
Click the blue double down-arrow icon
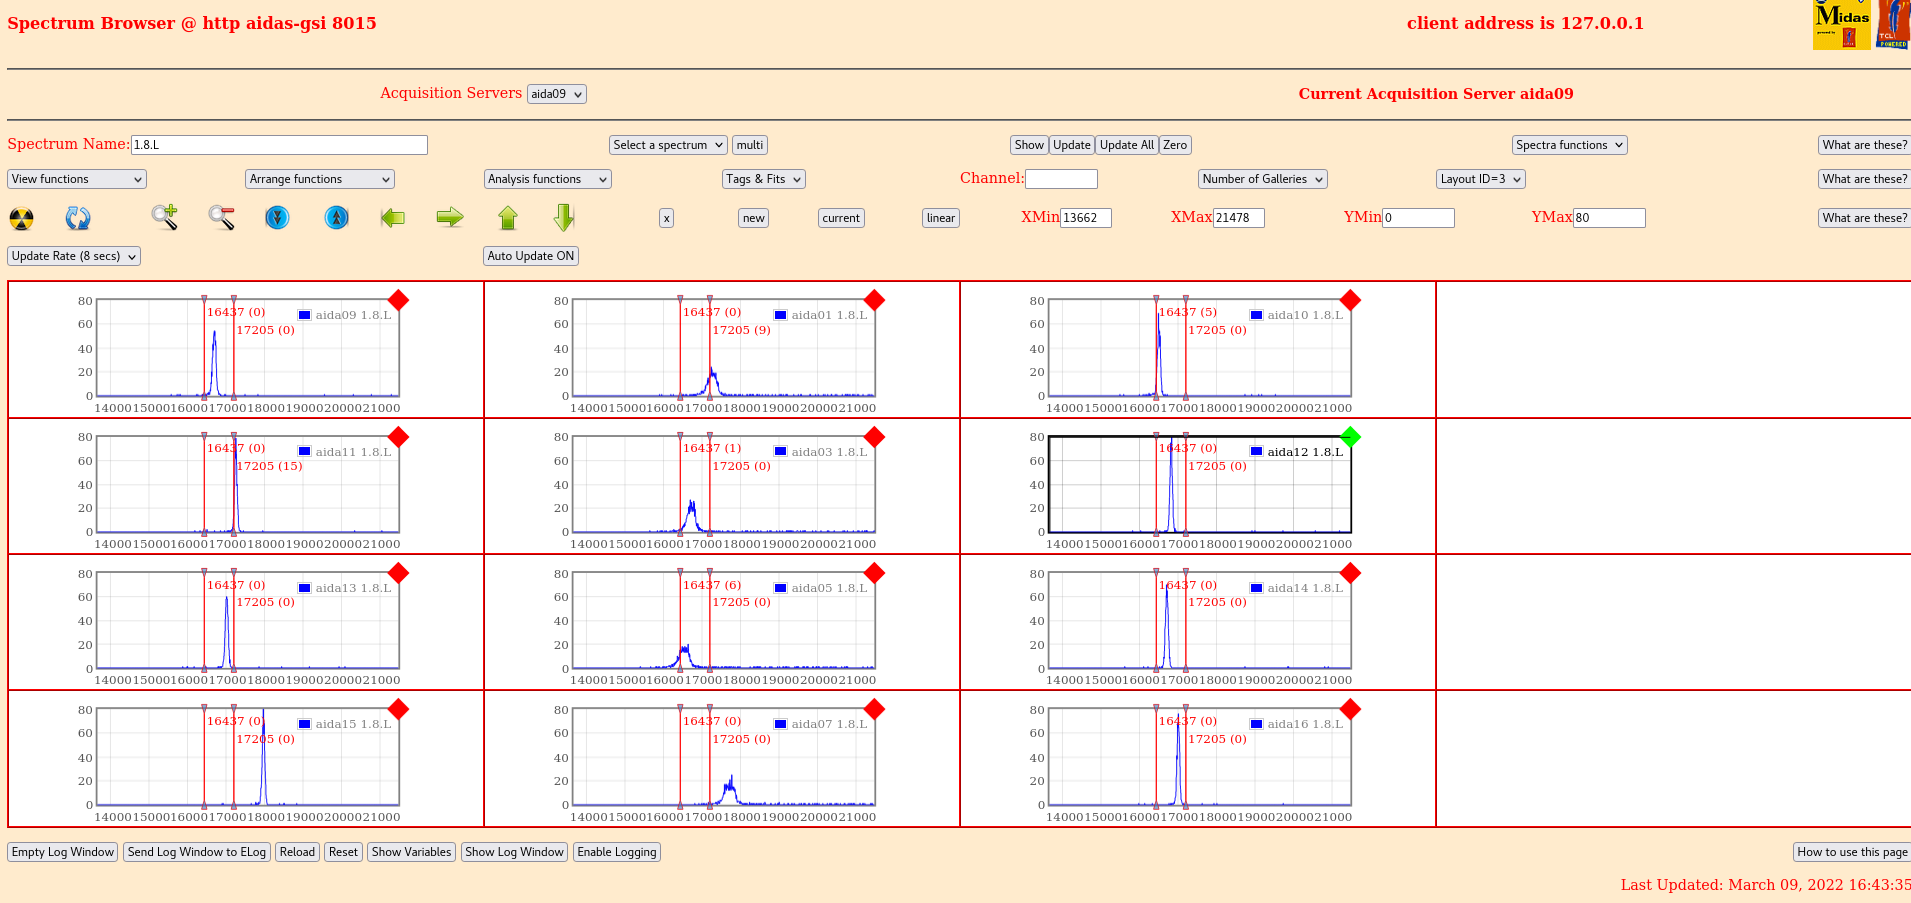click(x=277, y=217)
